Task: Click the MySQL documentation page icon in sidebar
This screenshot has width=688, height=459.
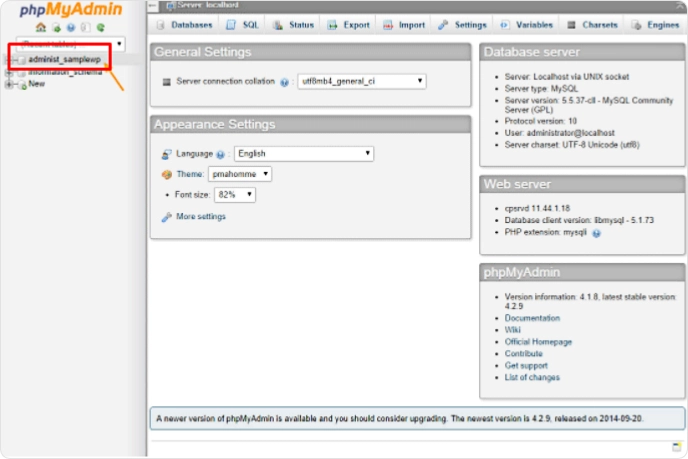Action: pos(86,28)
